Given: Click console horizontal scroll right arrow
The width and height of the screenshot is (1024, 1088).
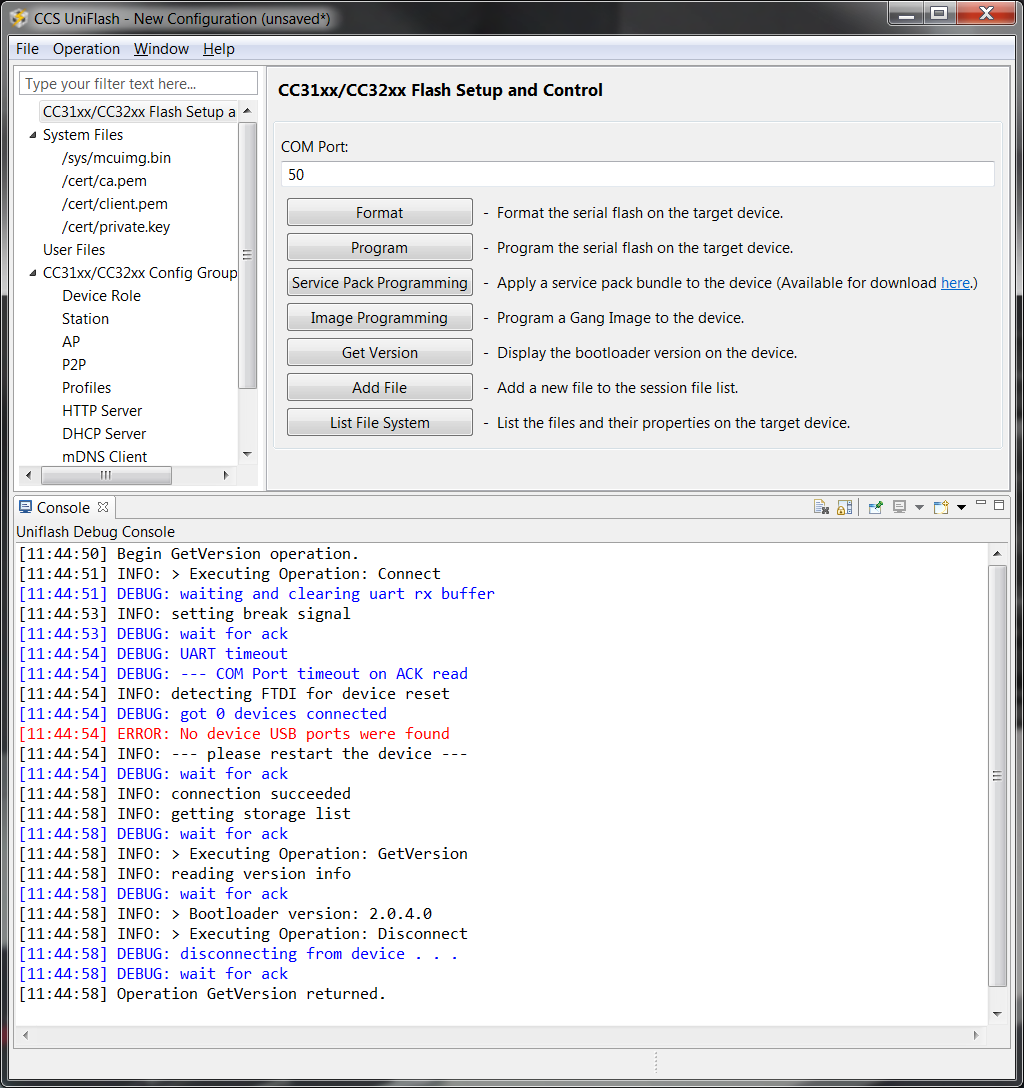Looking at the screenshot, I should [x=976, y=1035].
